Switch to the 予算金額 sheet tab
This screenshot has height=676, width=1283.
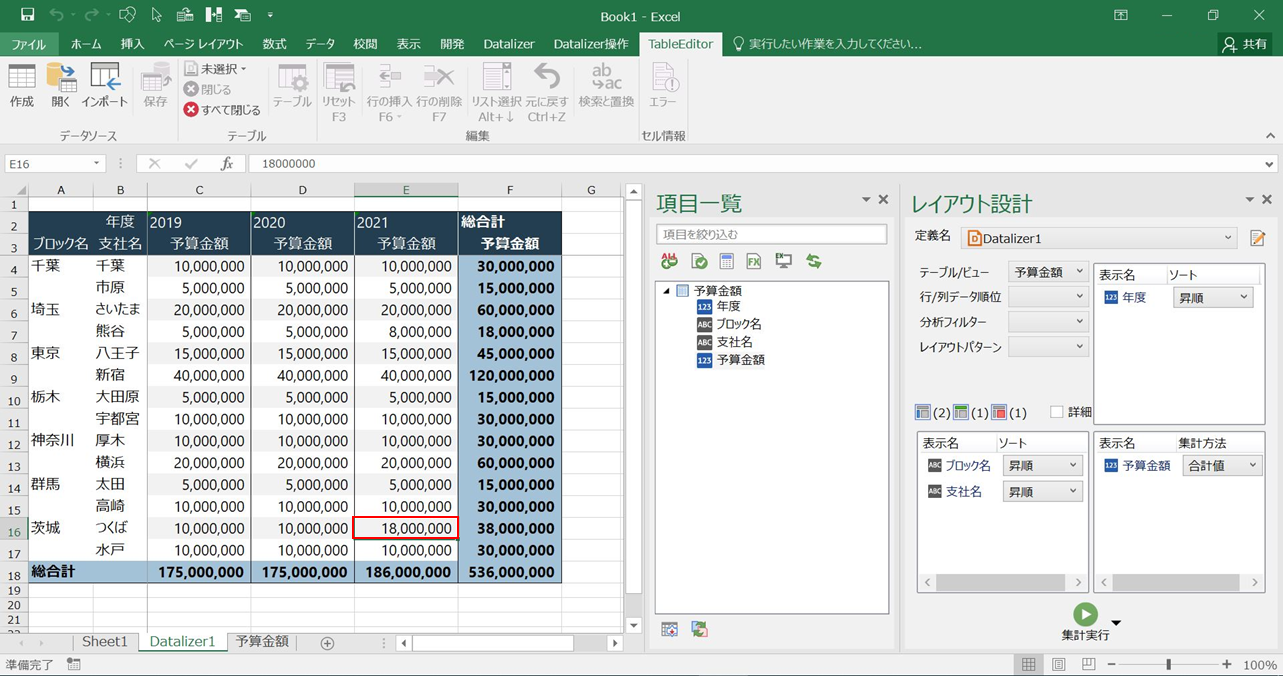tap(262, 642)
